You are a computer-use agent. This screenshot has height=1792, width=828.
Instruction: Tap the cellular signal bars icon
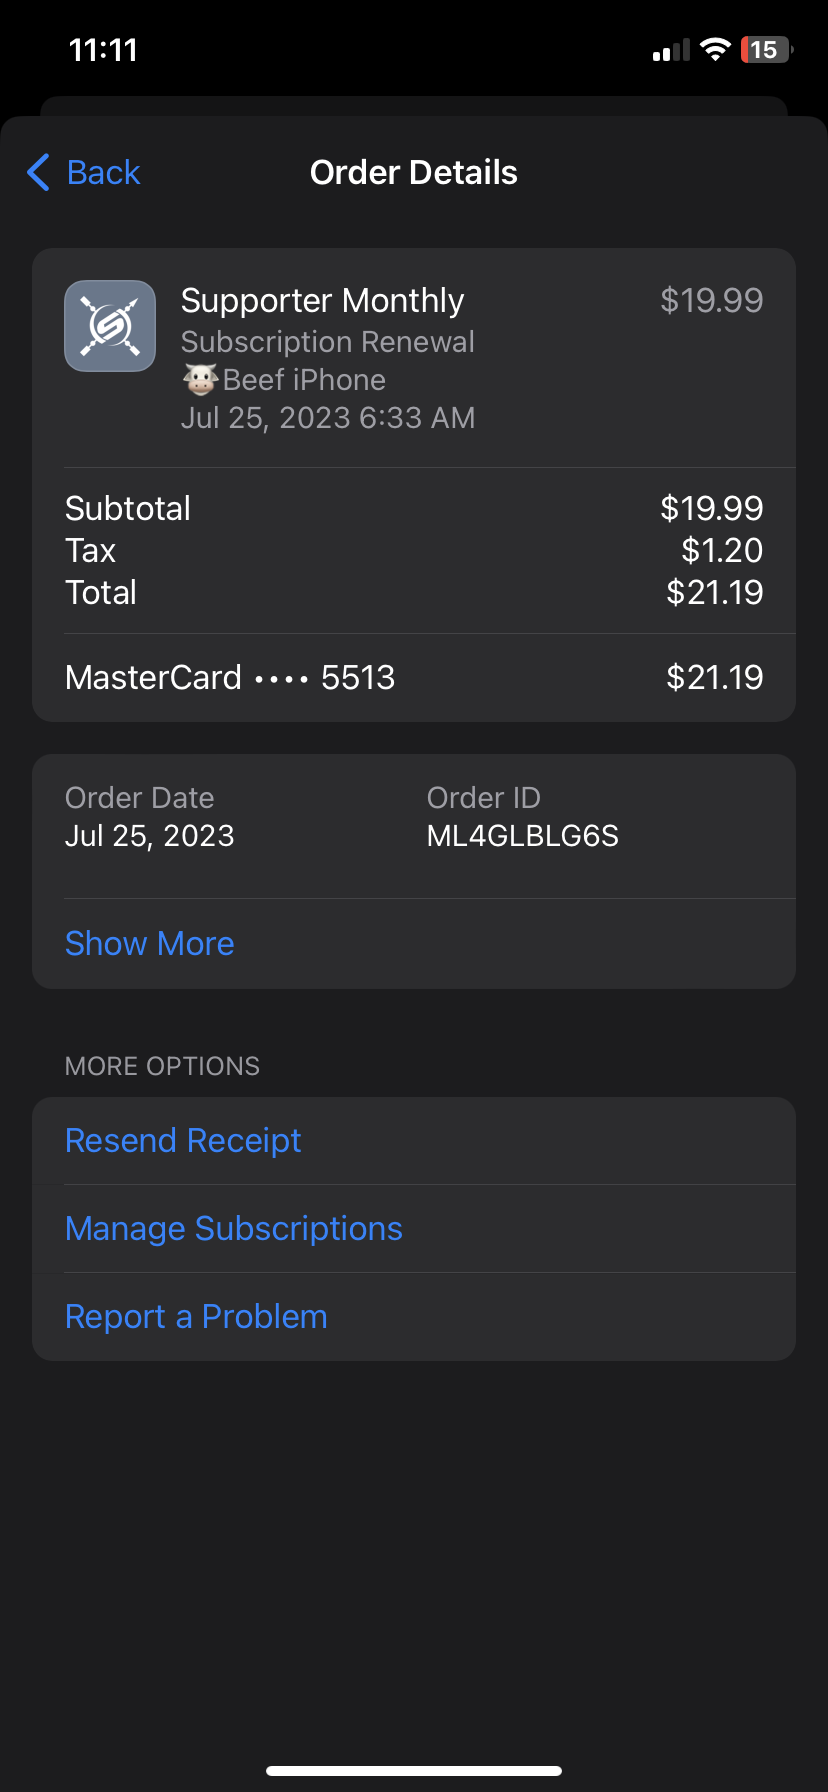[x=671, y=51]
